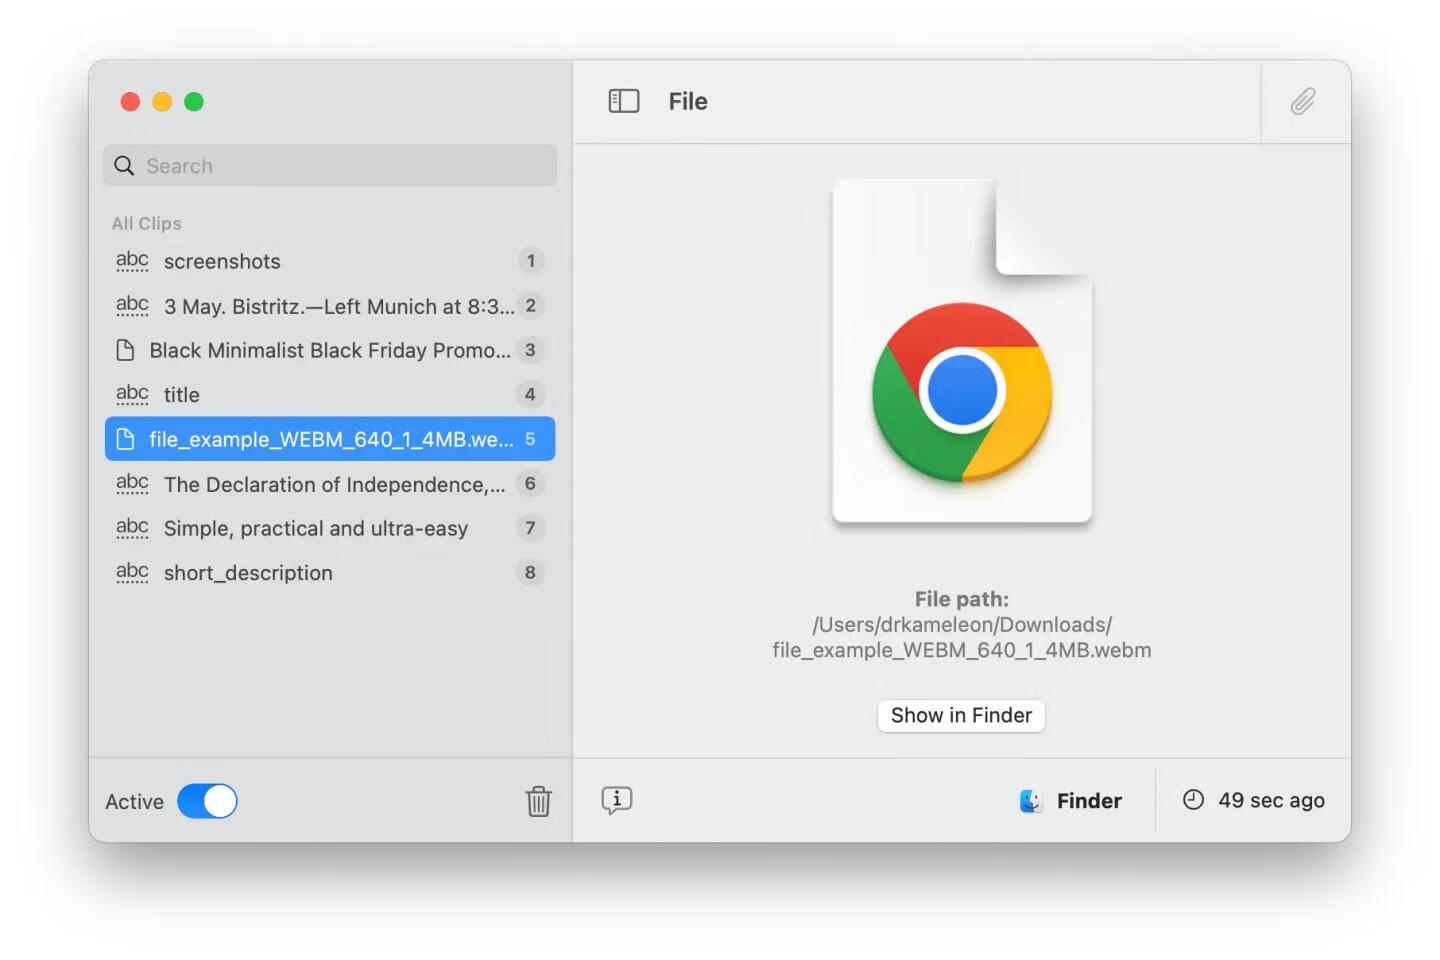This screenshot has width=1440, height=960.
Task: Click the paperclip attachment icon
Action: (x=1302, y=101)
